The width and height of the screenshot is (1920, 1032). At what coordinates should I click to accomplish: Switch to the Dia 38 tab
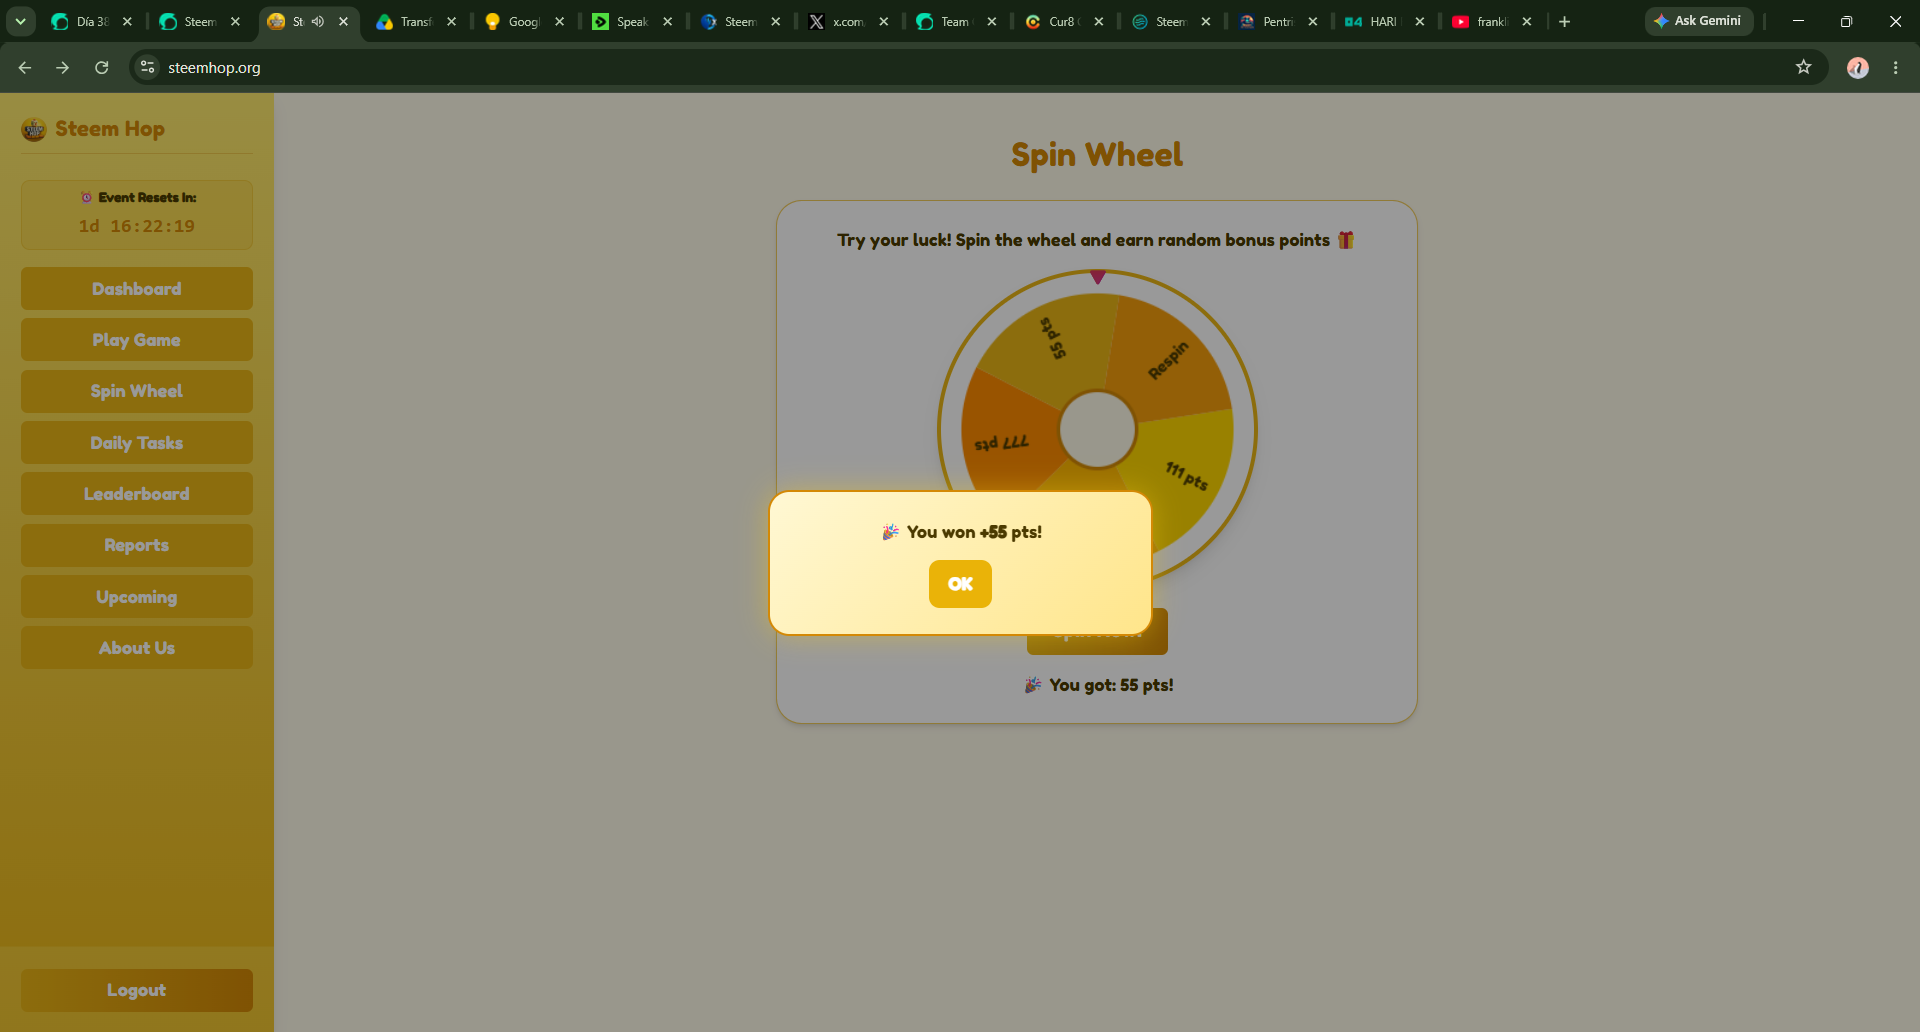pyautogui.click(x=92, y=21)
